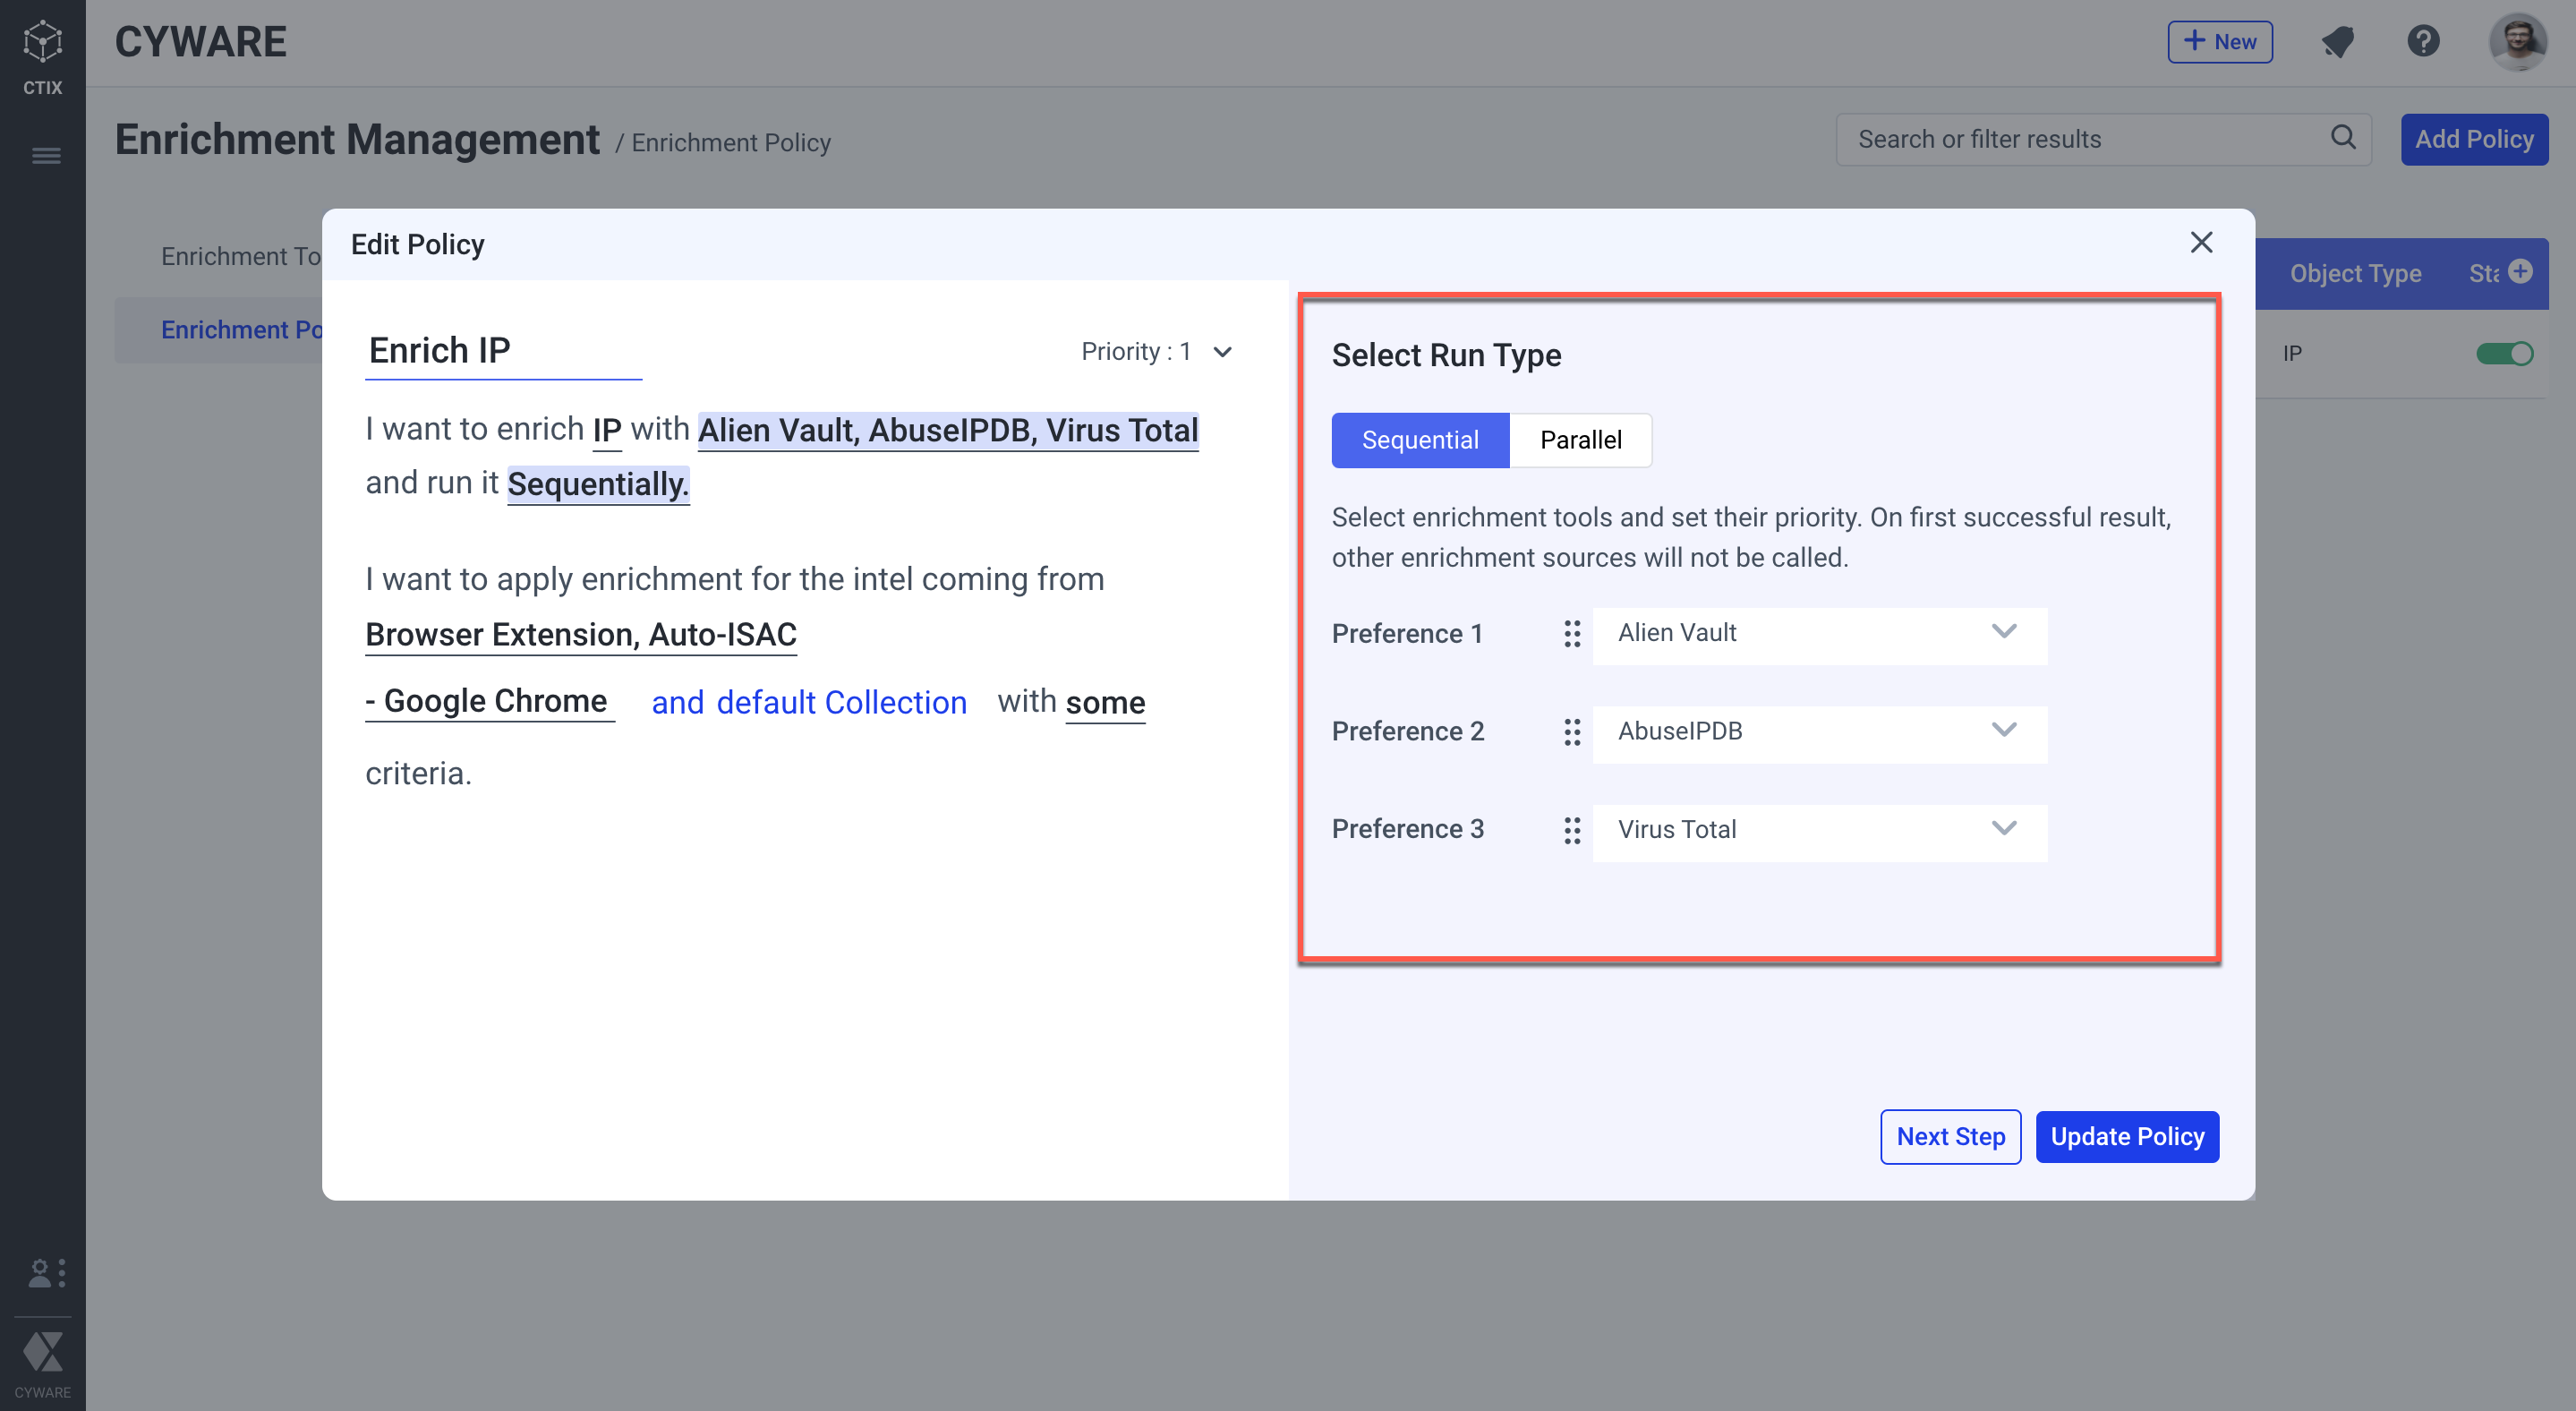Click the Next Step button
Screen dimensions: 2576x1411
1950,1137
